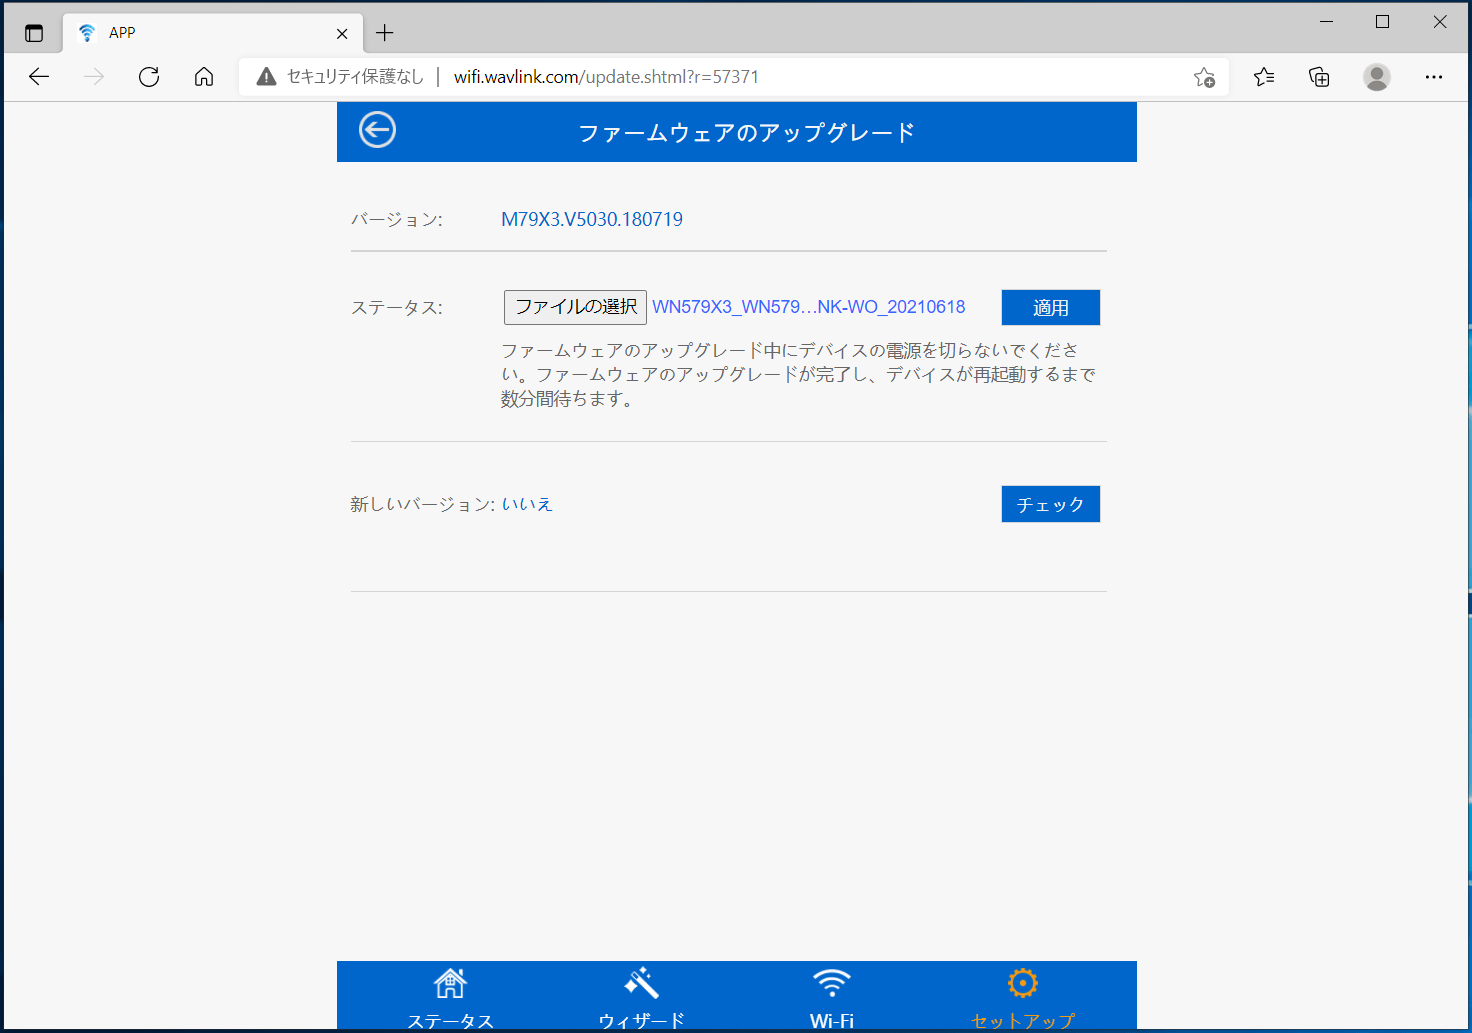The image size is (1472, 1033).
Task: Reload the page with refresh icon
Action: point(149,77)
